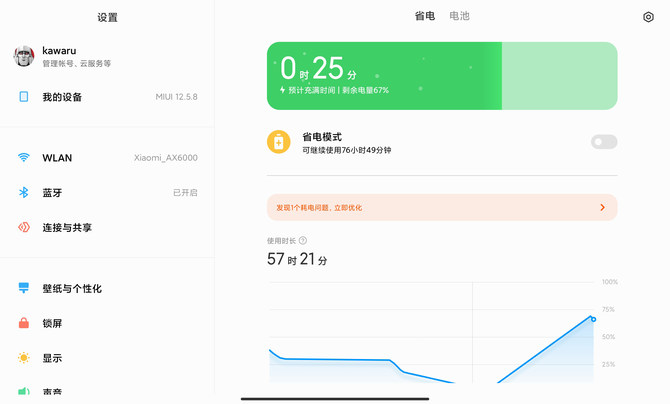Tap the 使用时长 label
The width and height of the screenshot is (670, 404).
282,241
